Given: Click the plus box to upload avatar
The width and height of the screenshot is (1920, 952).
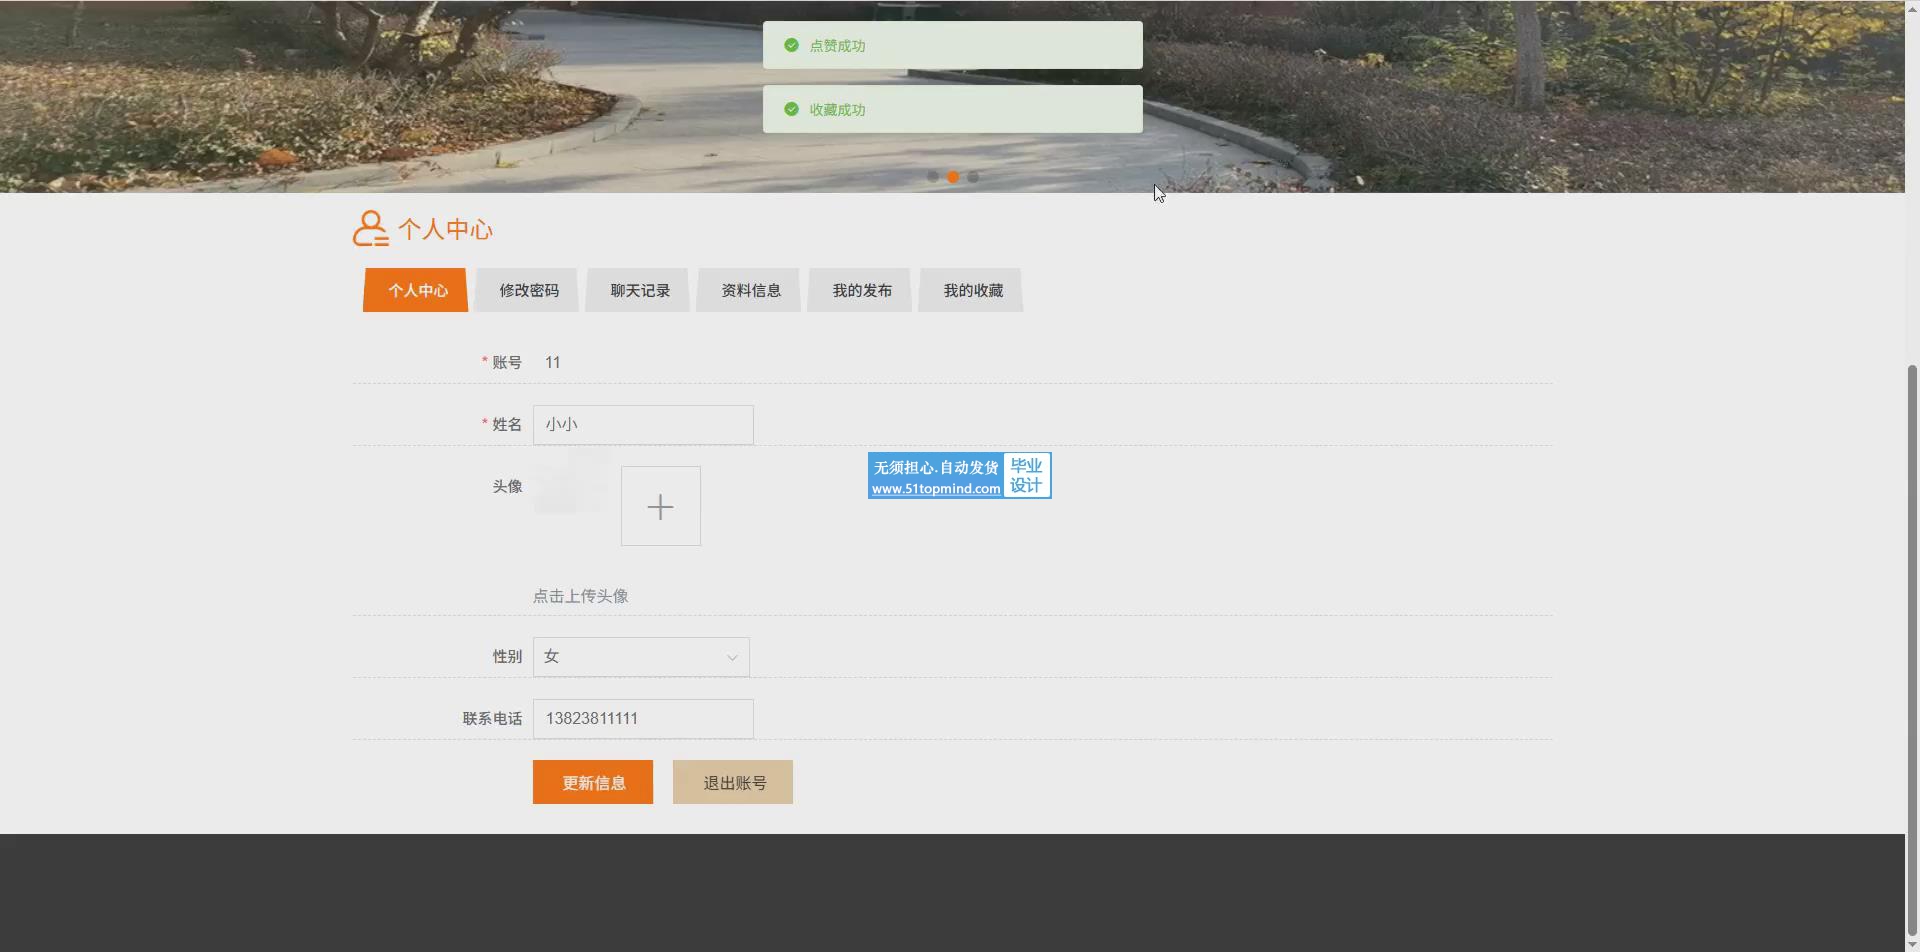Looking at the screenshot, I should (x=660, y=506).
